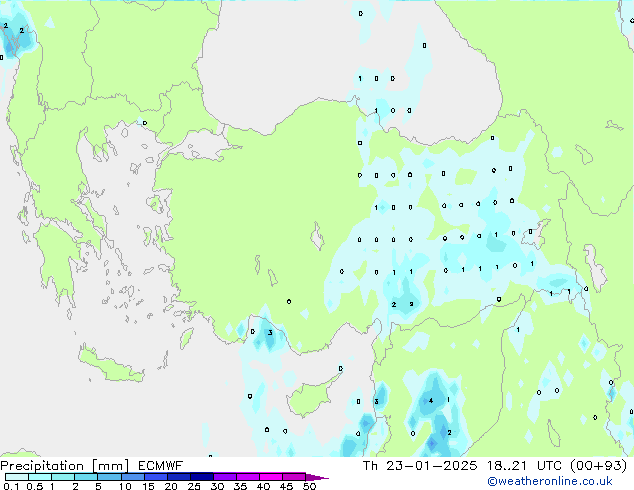Click the forecast date 'Th 23-01-2025'

tap(420, 466)
